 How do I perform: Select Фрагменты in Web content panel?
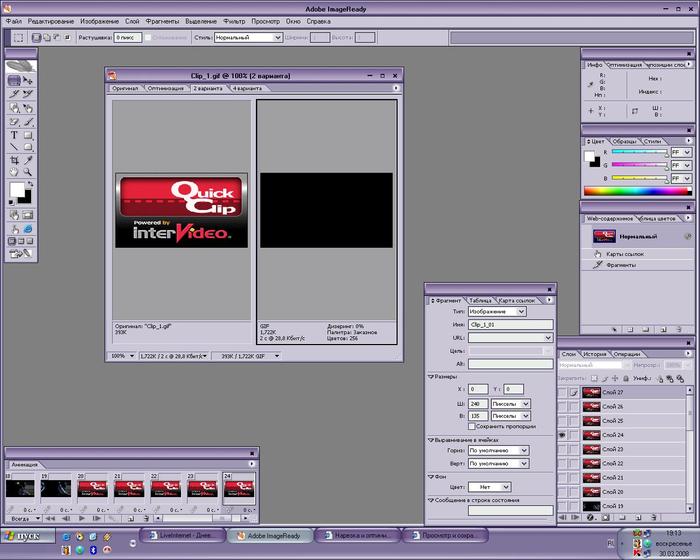coord(621,265)
